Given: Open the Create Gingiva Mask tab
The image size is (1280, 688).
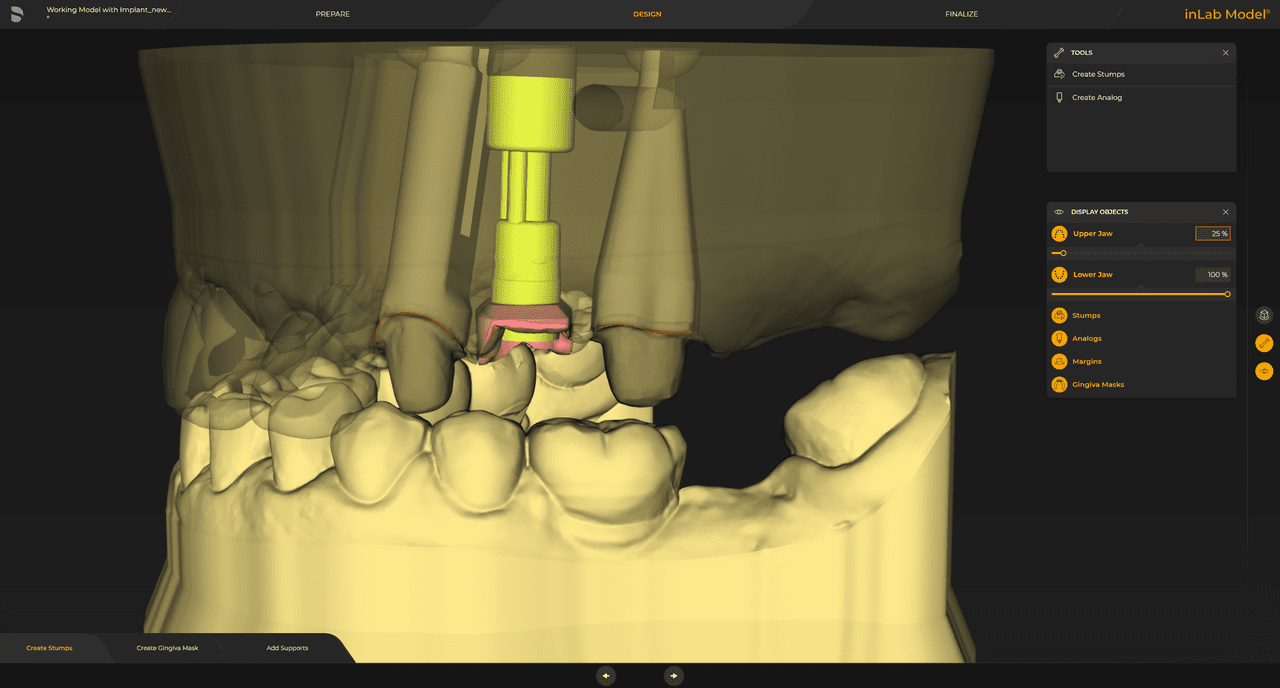Looking at the screenshot, I should tap(168, 647).
